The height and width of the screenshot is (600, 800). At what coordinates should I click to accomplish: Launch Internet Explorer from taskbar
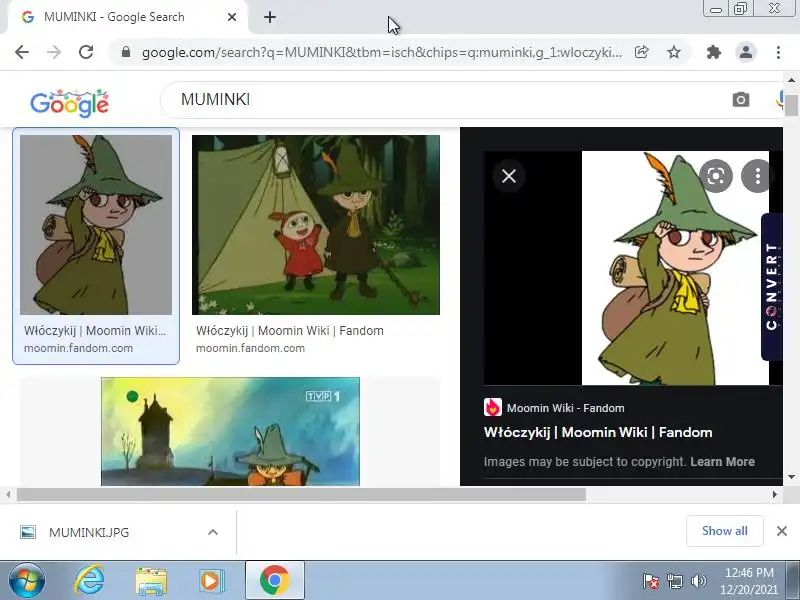coord(89,580)
